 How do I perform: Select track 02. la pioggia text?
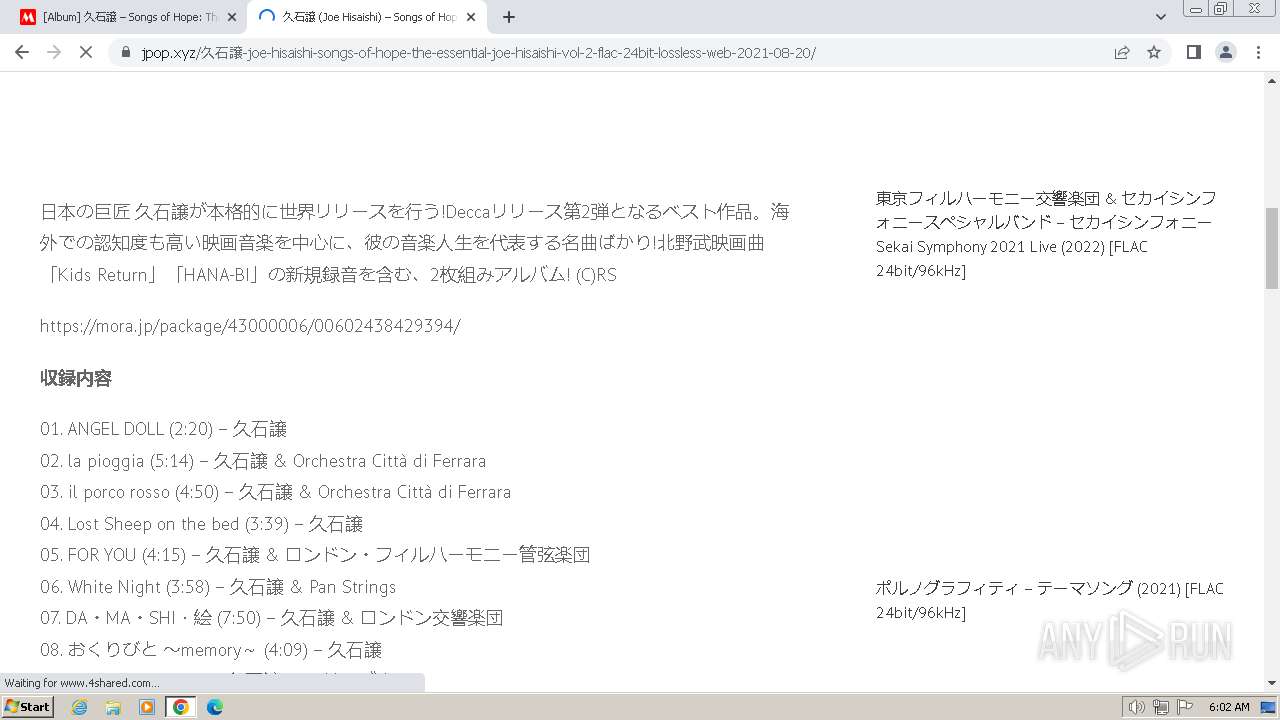(x=263, y=461)
